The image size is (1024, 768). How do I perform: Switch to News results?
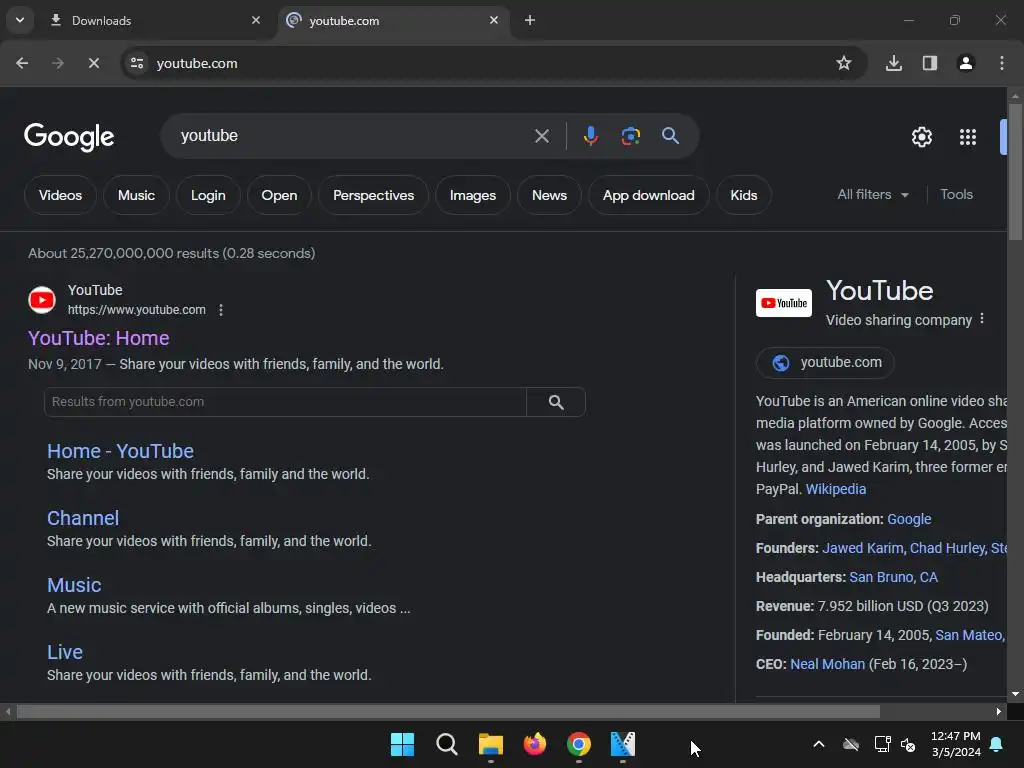coord(549,195)
